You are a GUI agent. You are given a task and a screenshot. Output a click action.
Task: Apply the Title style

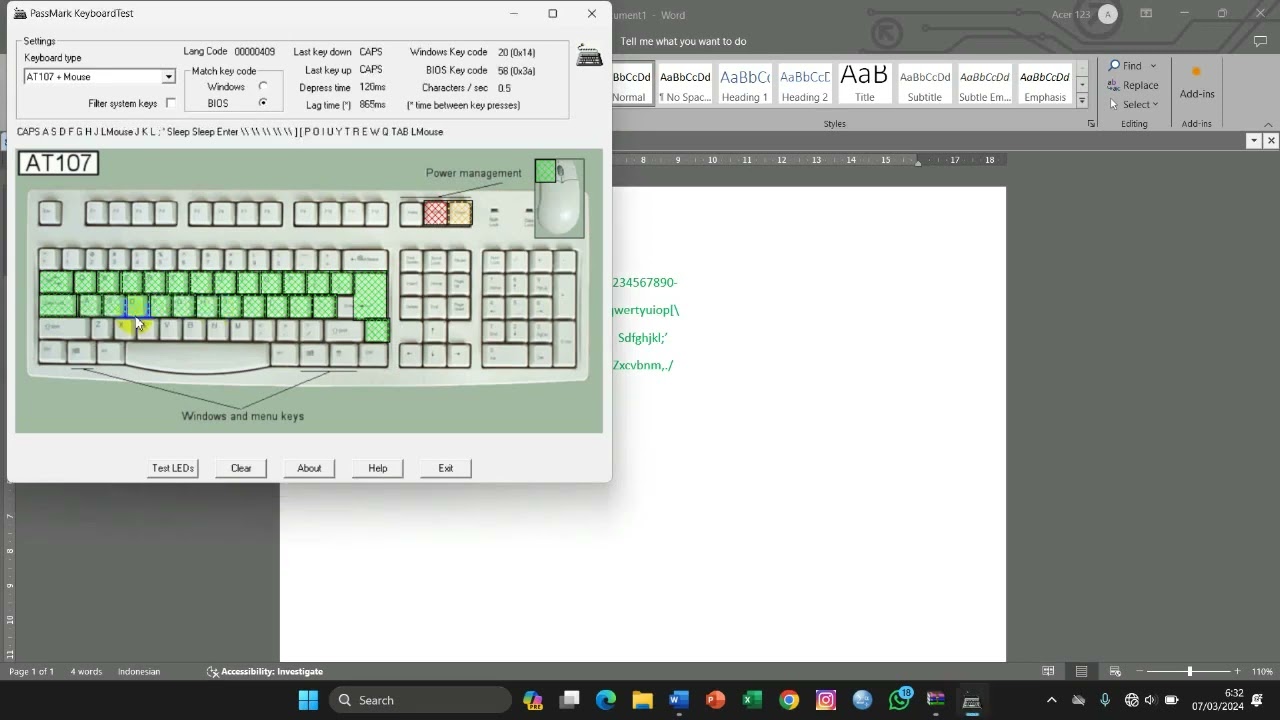[865, 85]
